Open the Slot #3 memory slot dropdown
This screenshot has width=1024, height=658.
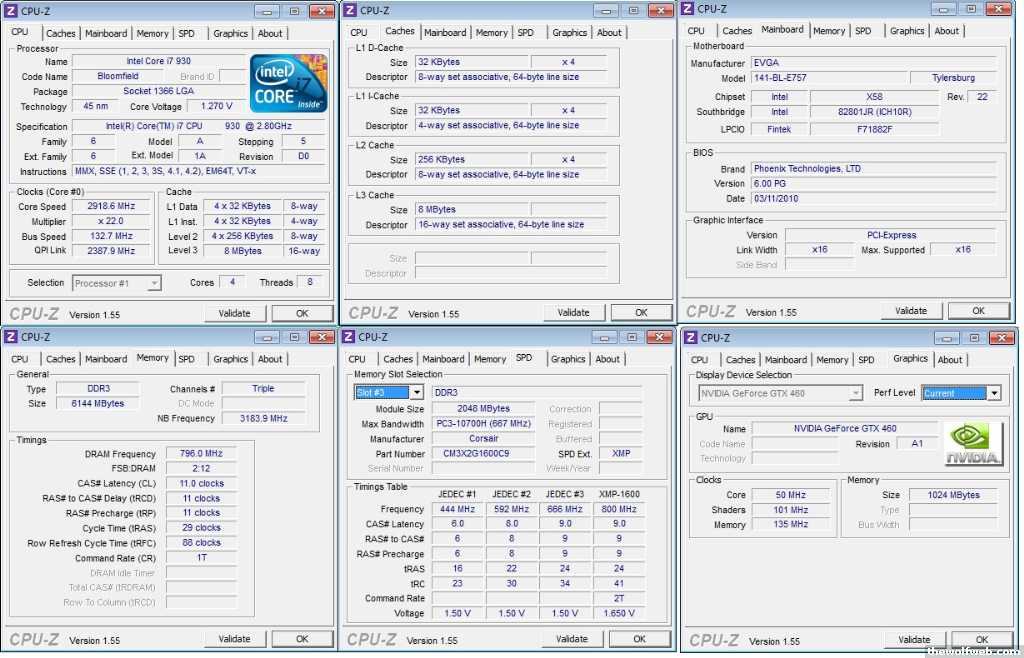(416, 392)
